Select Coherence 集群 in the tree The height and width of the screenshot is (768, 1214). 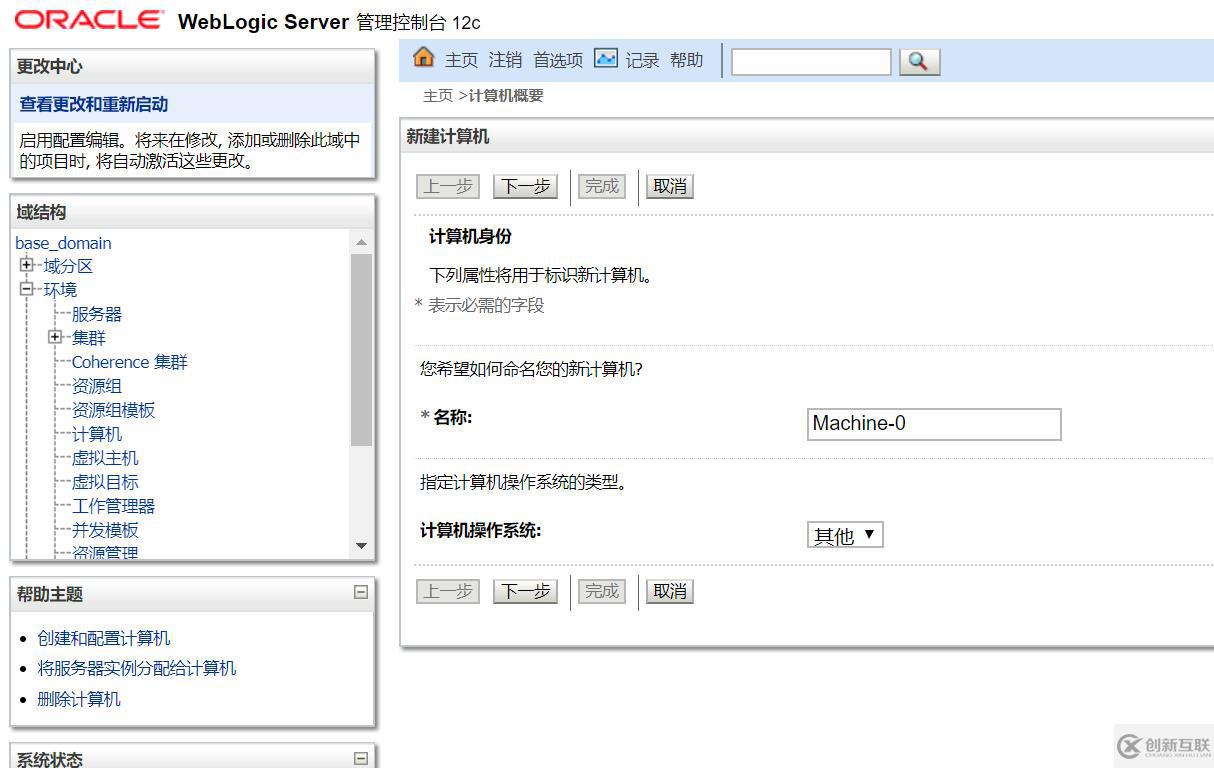pos(130,362)
